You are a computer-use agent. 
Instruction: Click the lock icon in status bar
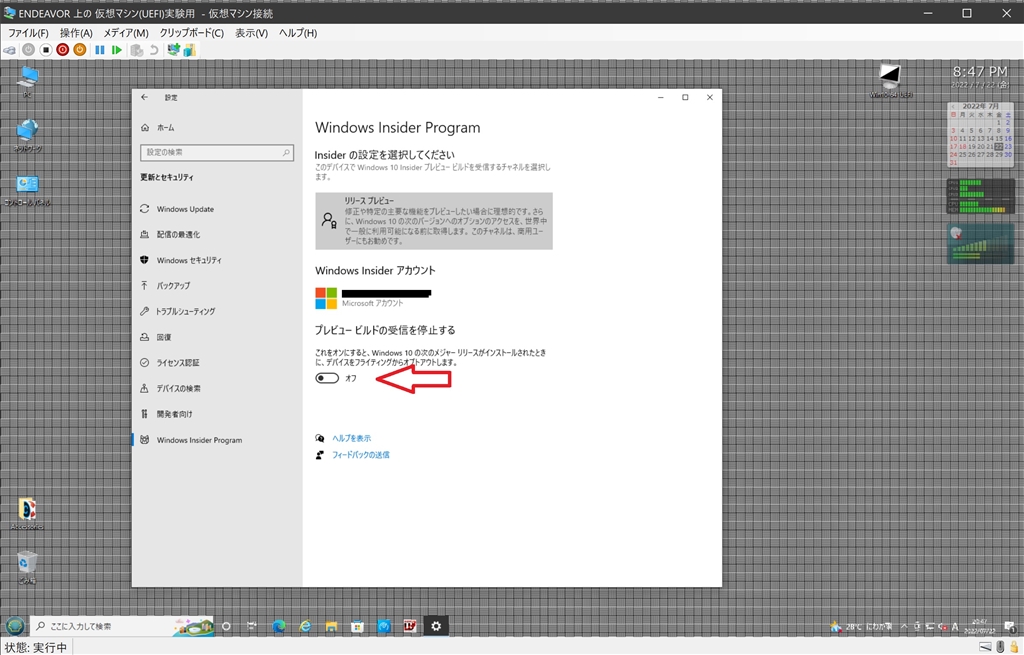pos(1014,648)
